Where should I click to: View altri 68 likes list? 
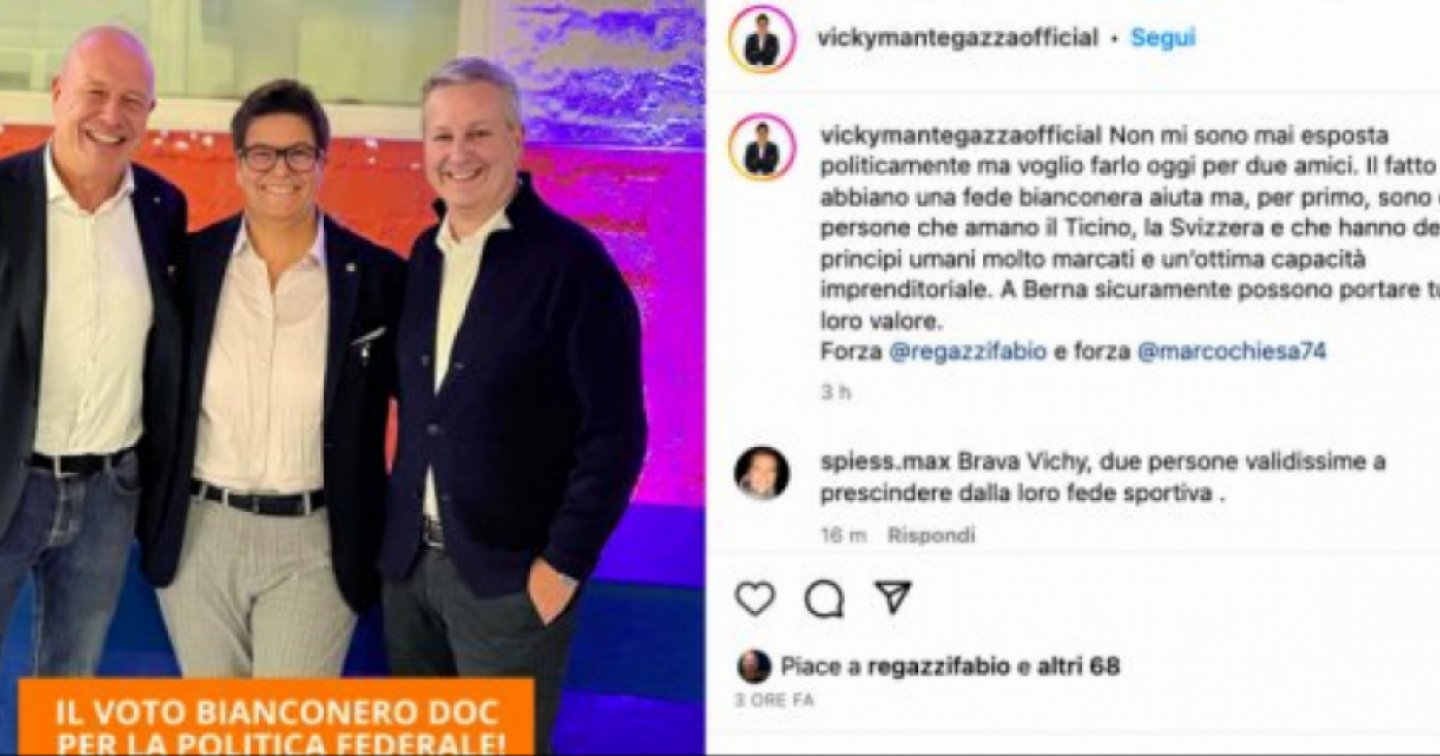point(1078,666)
